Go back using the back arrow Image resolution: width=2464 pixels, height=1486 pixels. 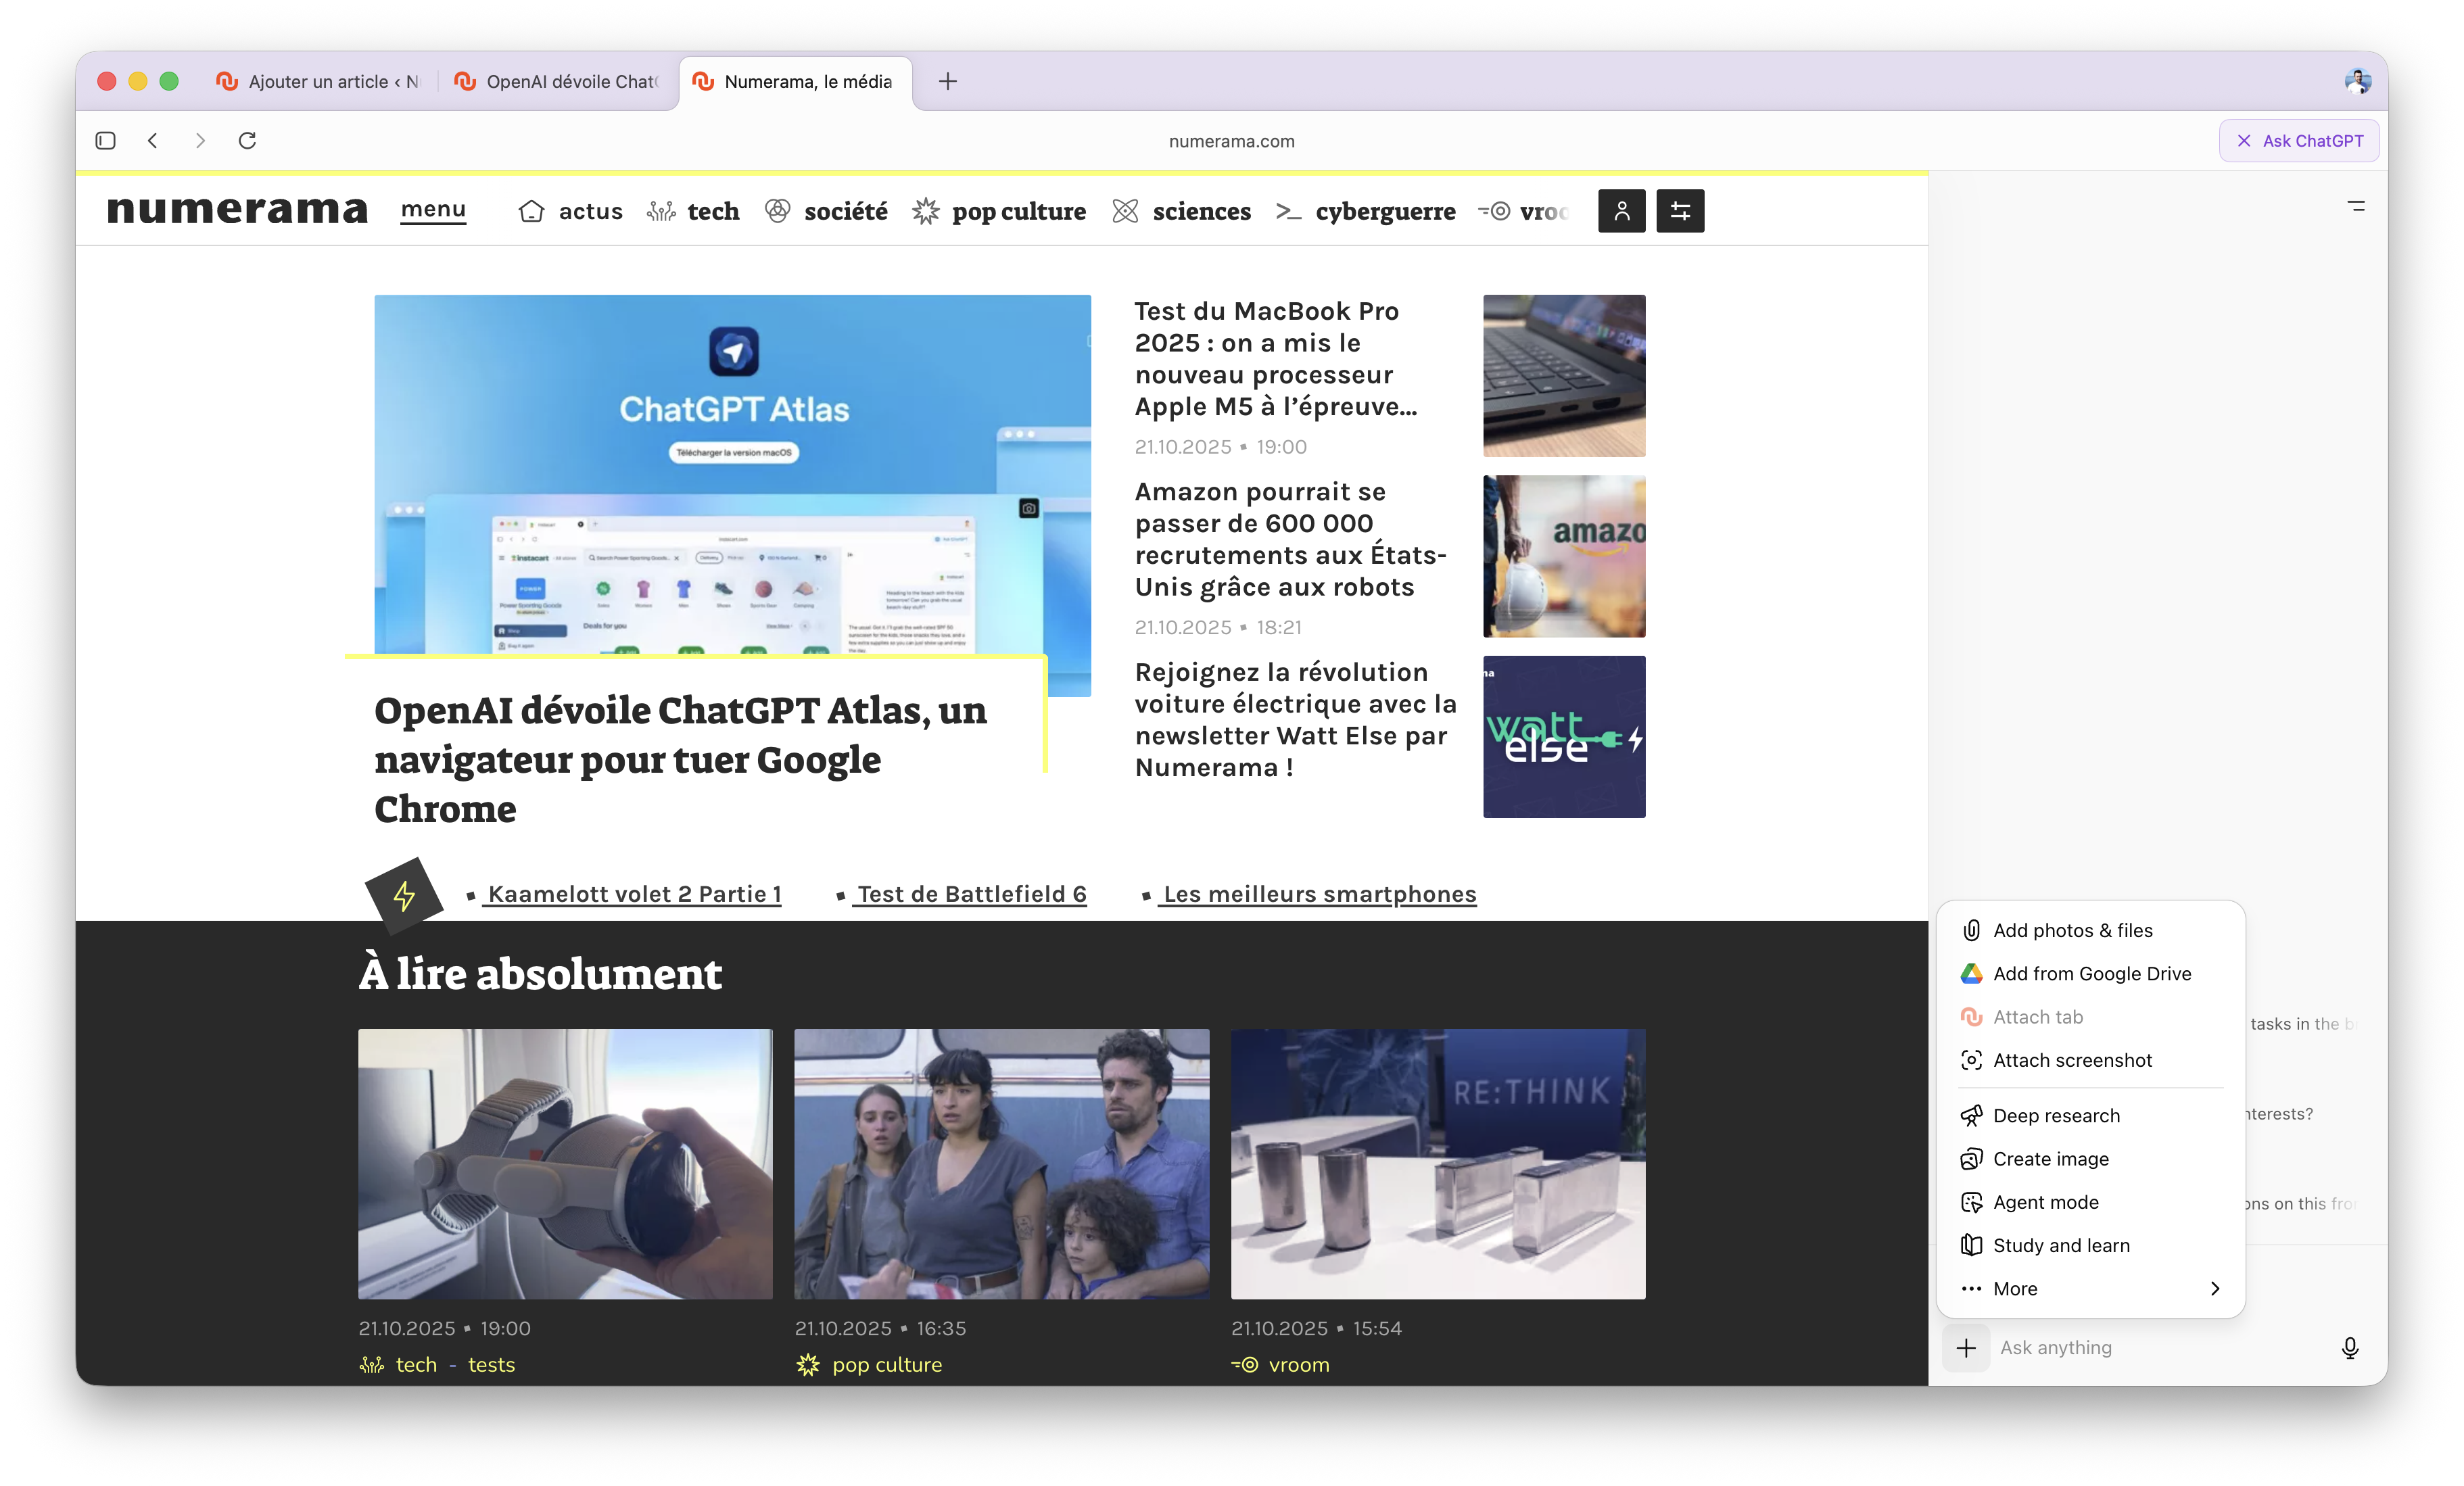pyautogui.click(x=152, y=141)
